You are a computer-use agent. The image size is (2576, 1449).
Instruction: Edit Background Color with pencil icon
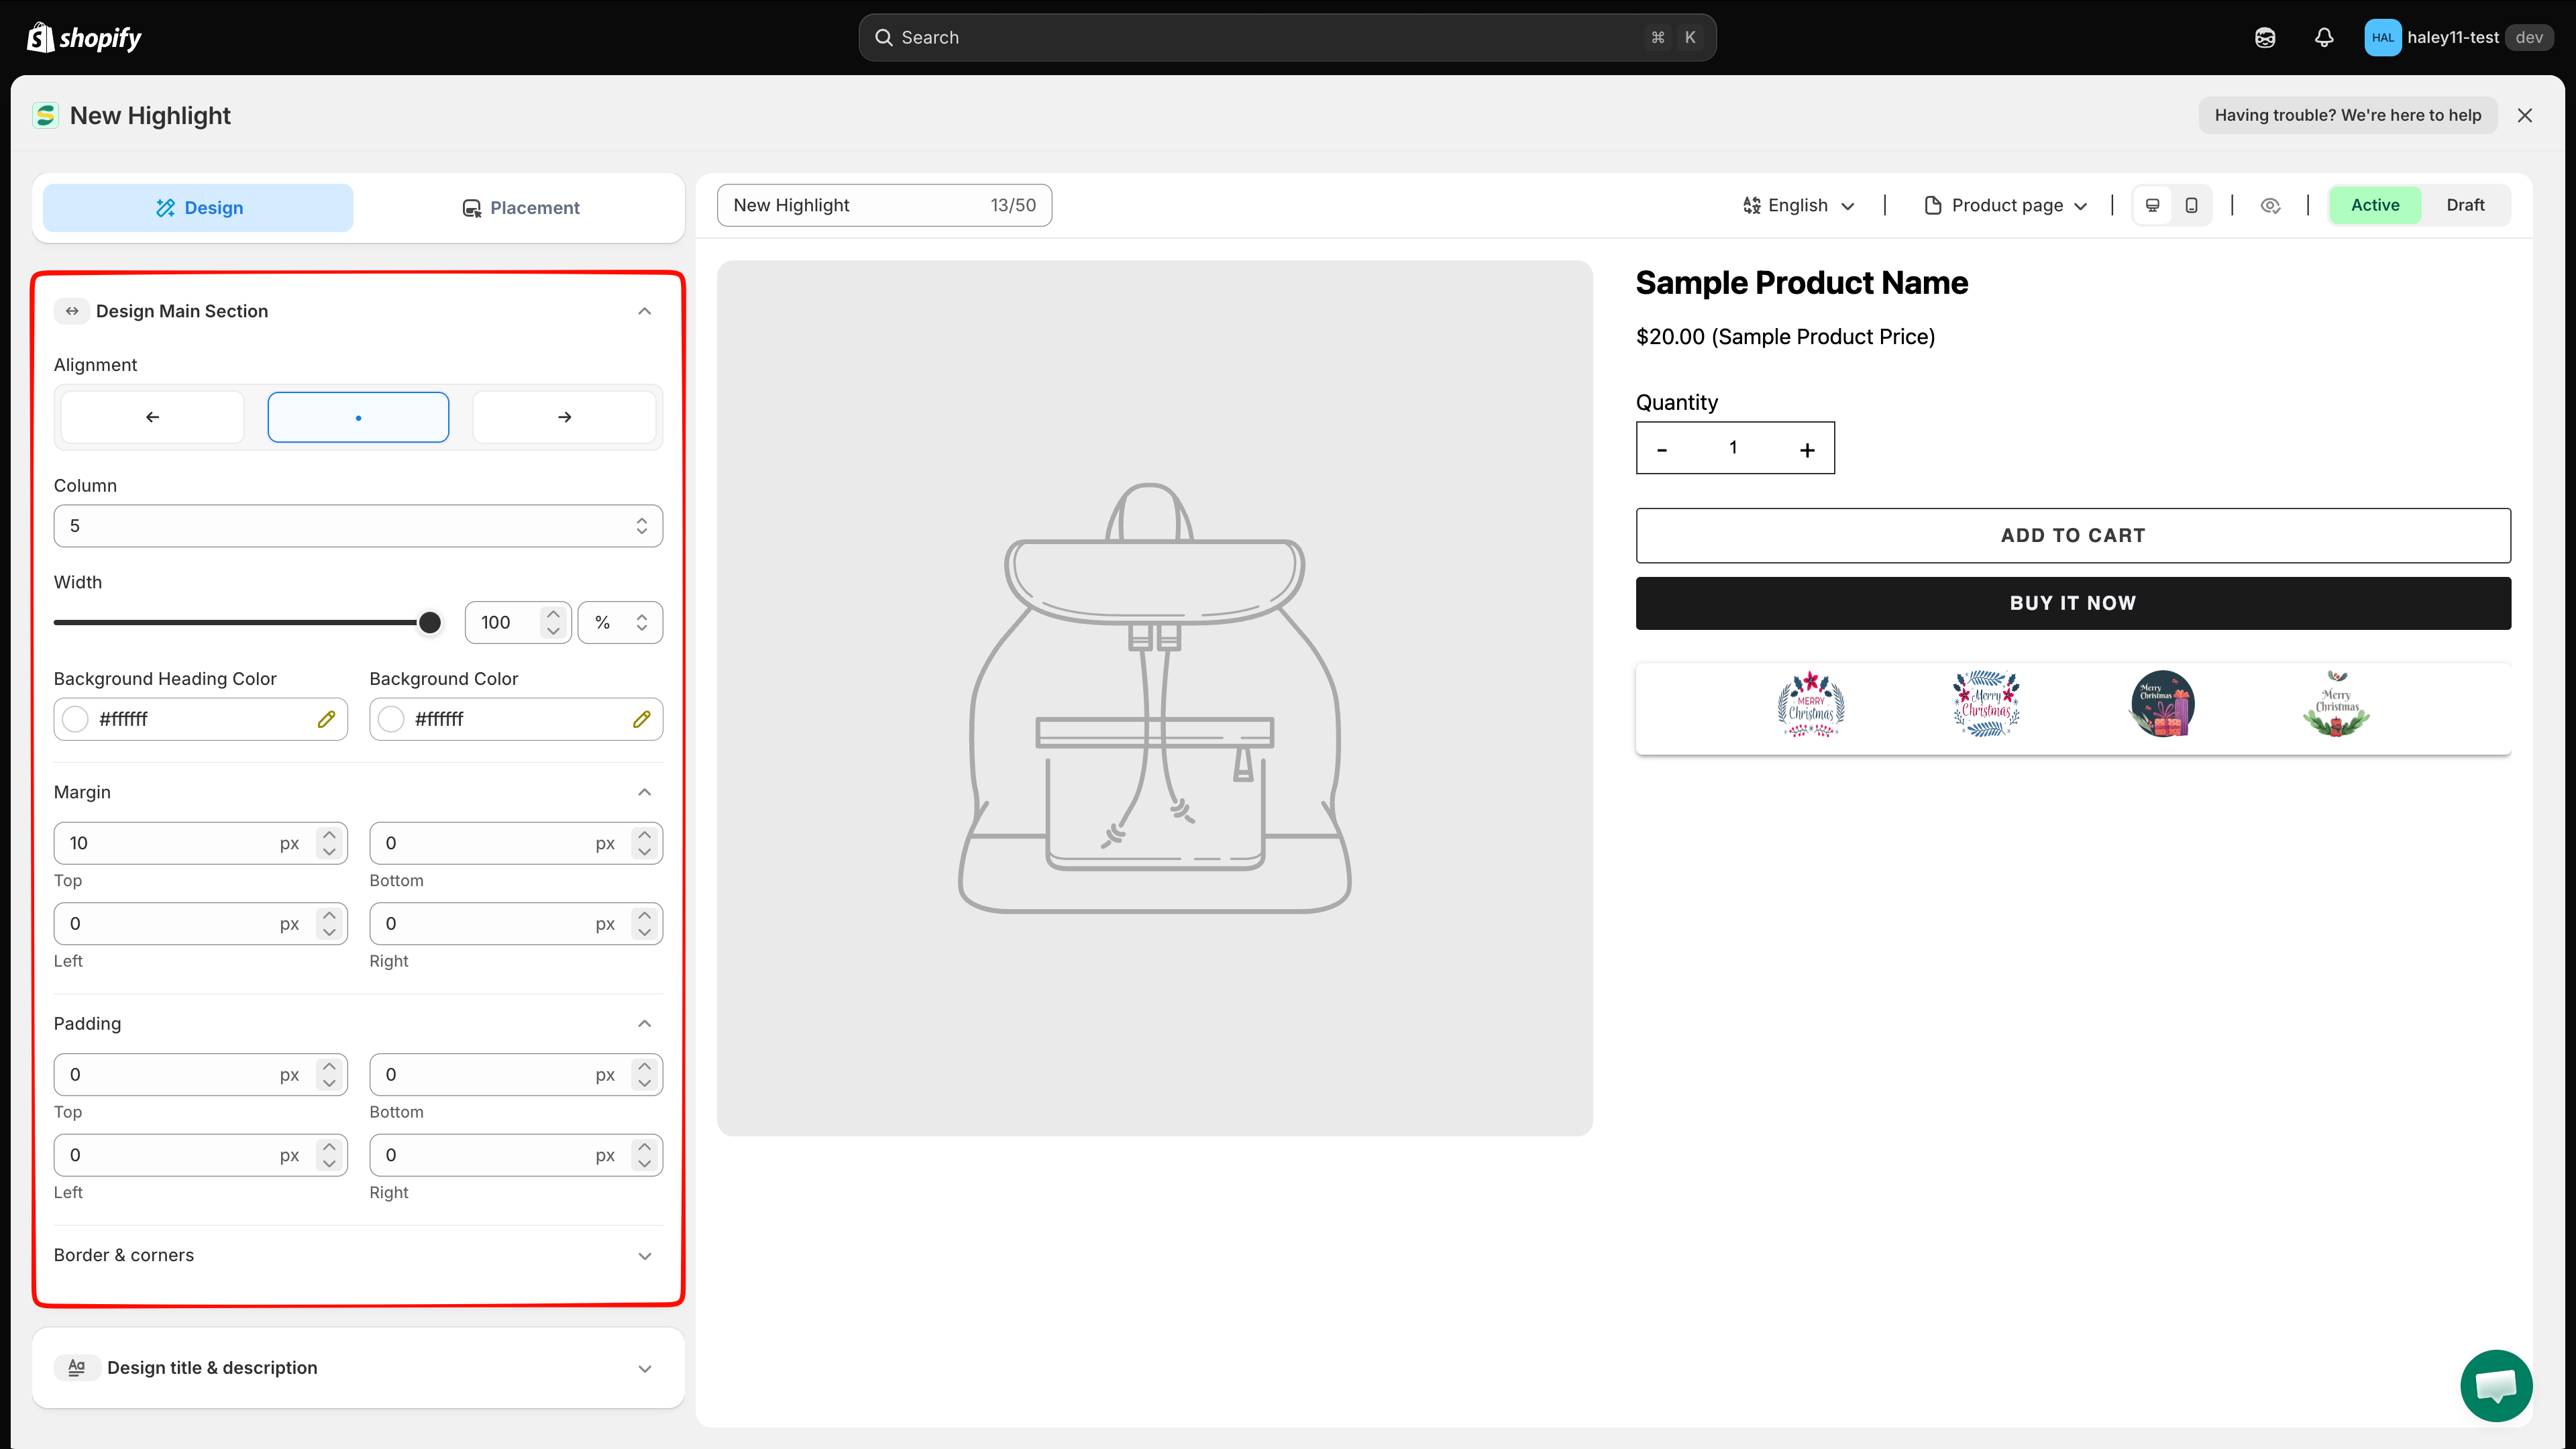pyautogui.click(x=641, y=719)
